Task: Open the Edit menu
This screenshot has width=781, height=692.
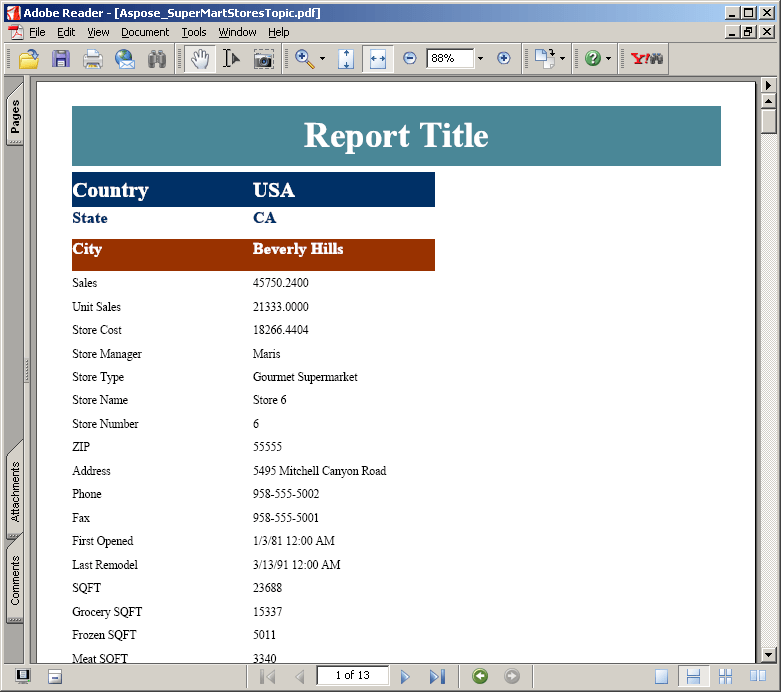Action: coord(66,32)
